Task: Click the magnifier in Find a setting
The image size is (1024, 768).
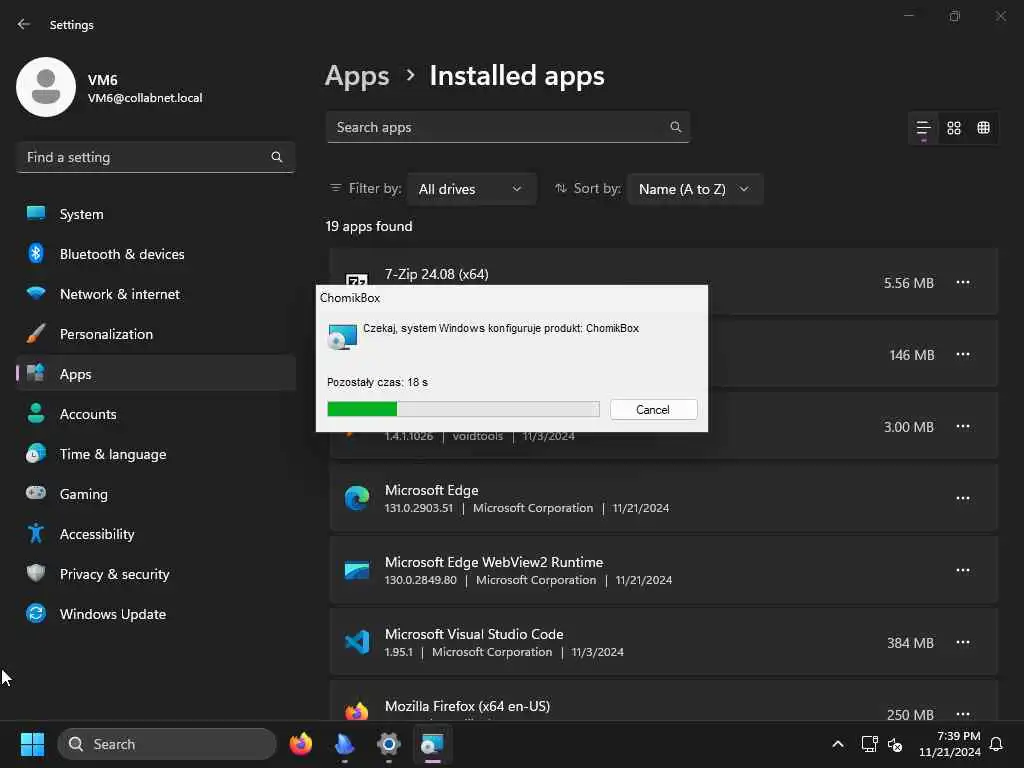Action: pos(277,157)
